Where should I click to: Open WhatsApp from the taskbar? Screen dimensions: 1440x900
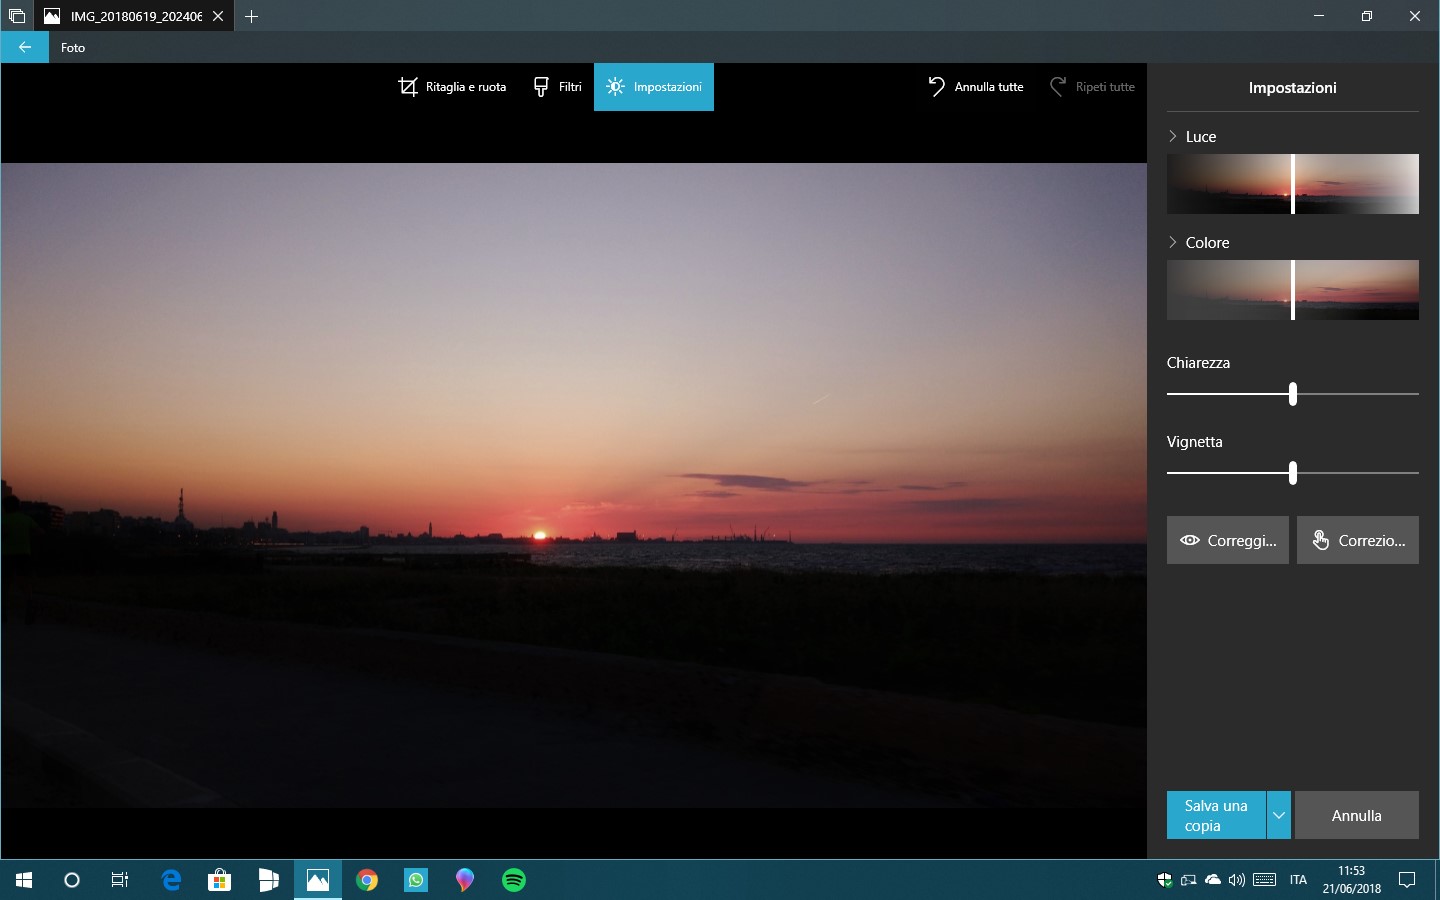click(416, 880)
